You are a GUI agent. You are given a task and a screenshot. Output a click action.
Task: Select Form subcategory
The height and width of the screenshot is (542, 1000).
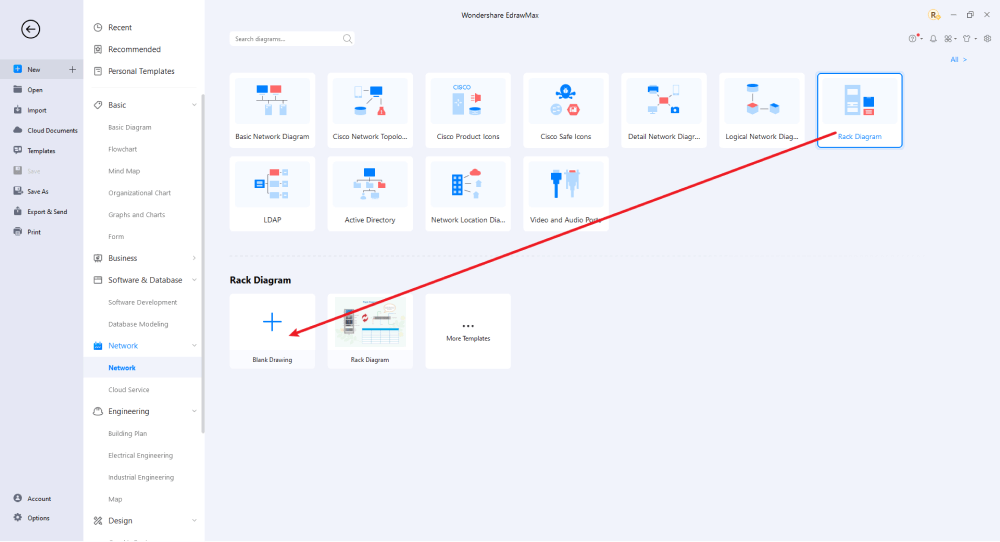click(x=115, y=237)
